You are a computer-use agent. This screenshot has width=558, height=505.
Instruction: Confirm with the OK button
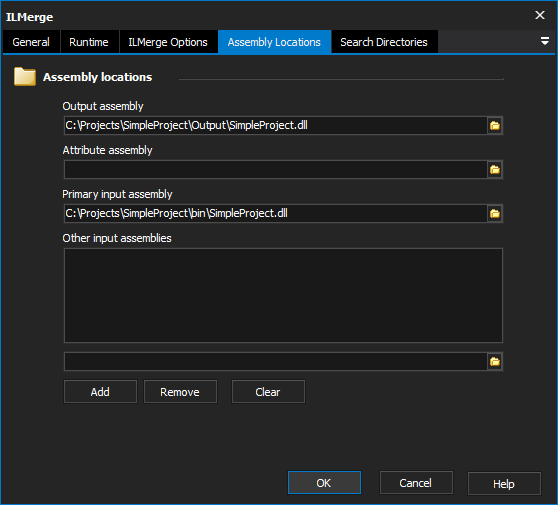[x=324, y=483]
